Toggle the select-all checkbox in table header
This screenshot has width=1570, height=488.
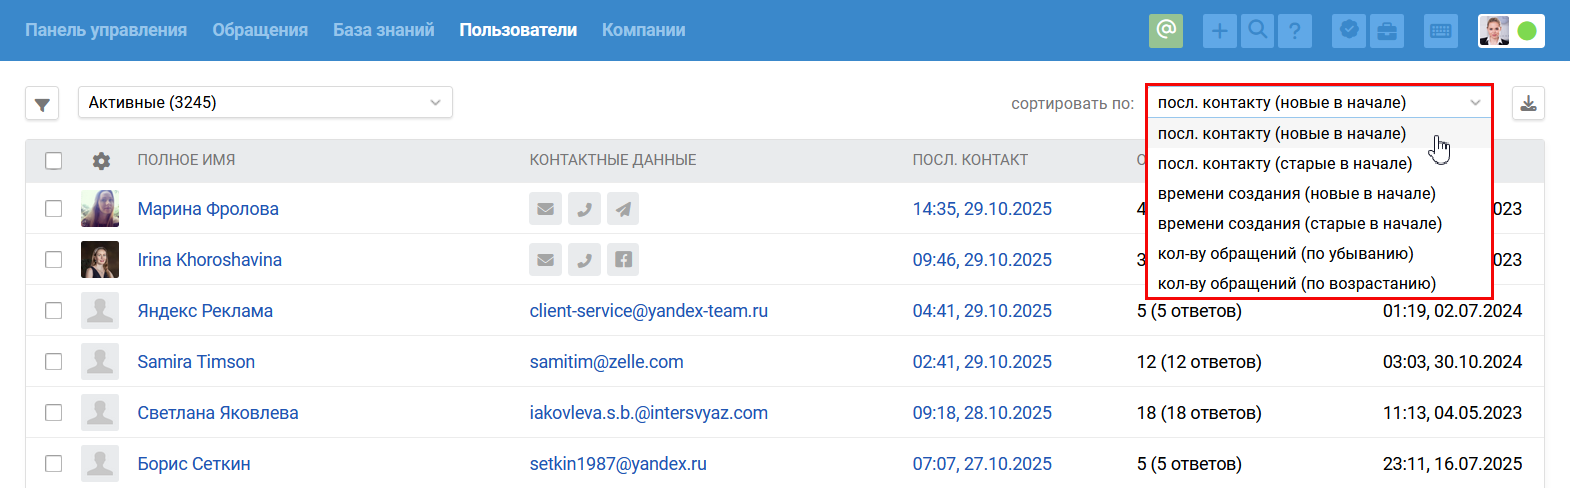pyautogui.click(x=54, y=160)
